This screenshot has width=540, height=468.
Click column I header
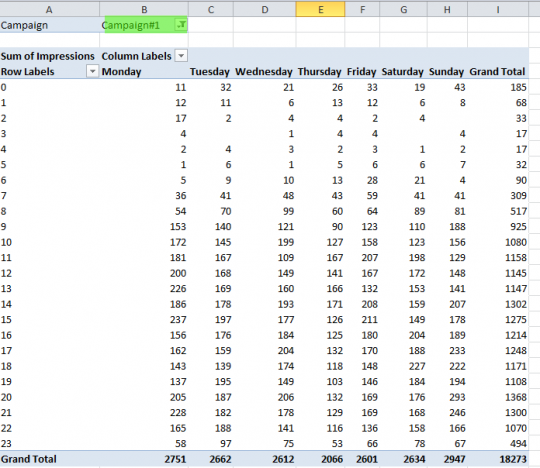498,9
